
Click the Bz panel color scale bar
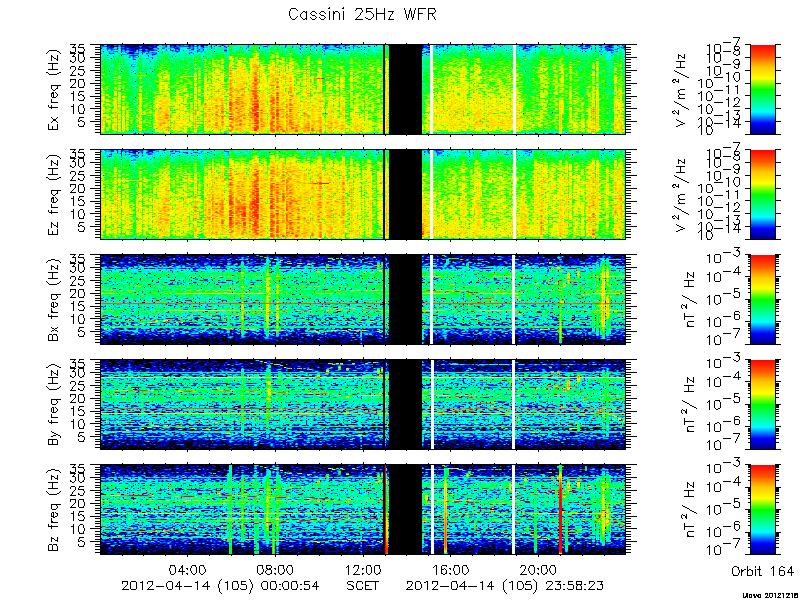[762, 510]
